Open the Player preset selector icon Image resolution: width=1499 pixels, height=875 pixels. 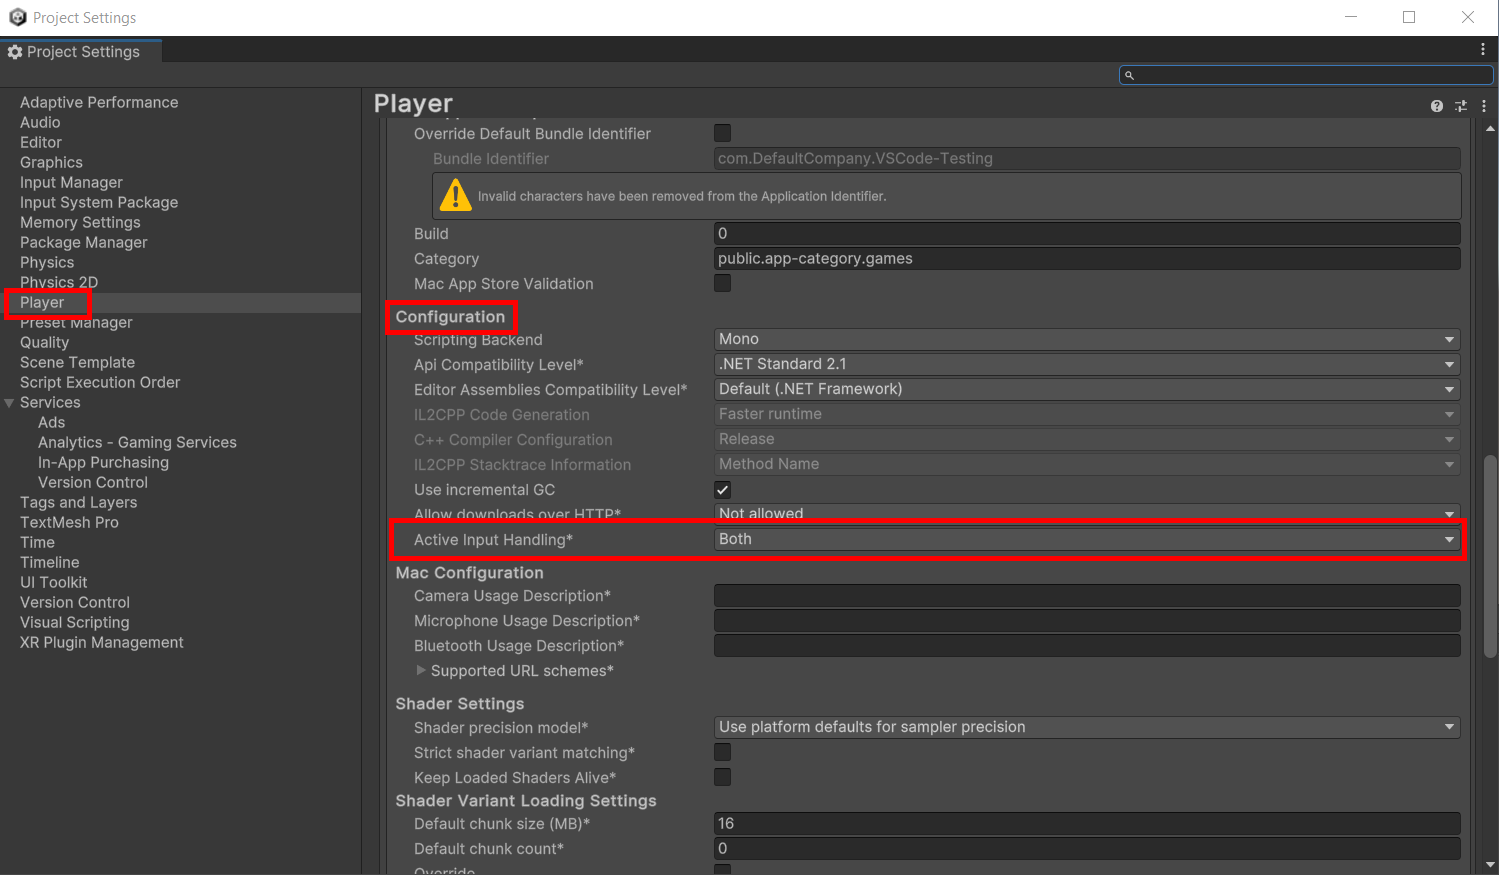pos(1461,106)
